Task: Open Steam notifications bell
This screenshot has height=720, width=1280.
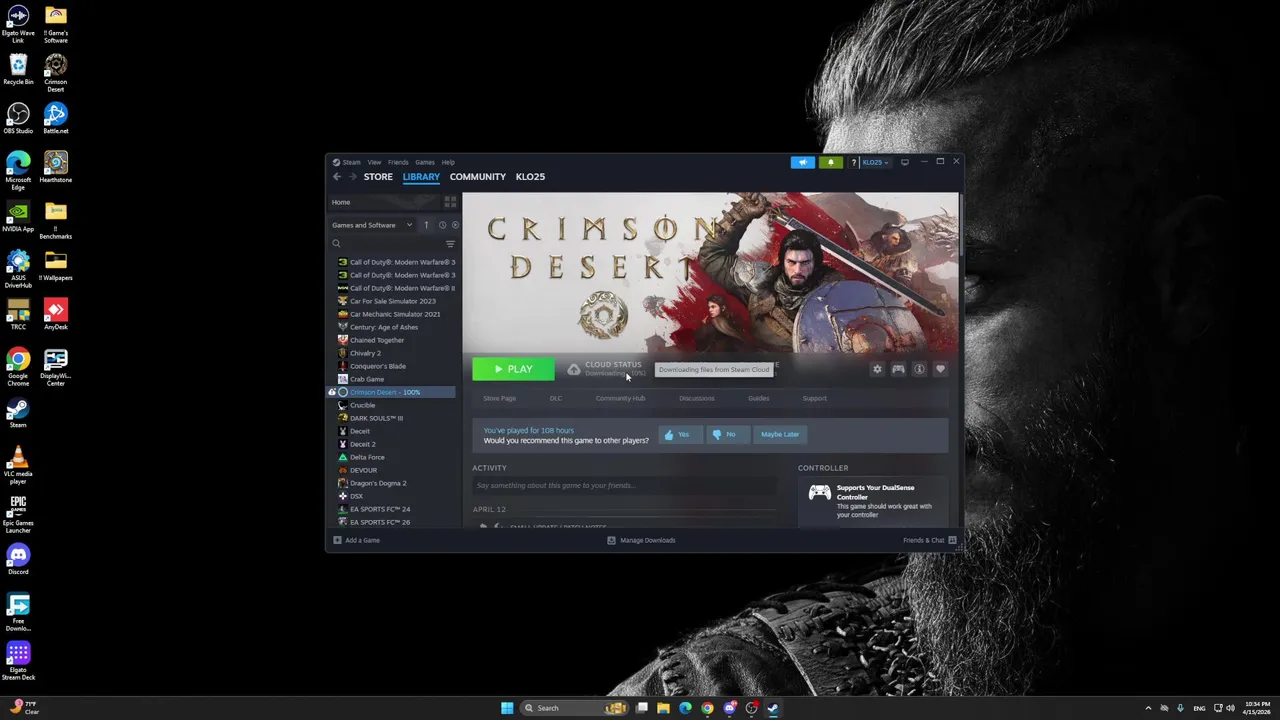Action: pos(830,162)
